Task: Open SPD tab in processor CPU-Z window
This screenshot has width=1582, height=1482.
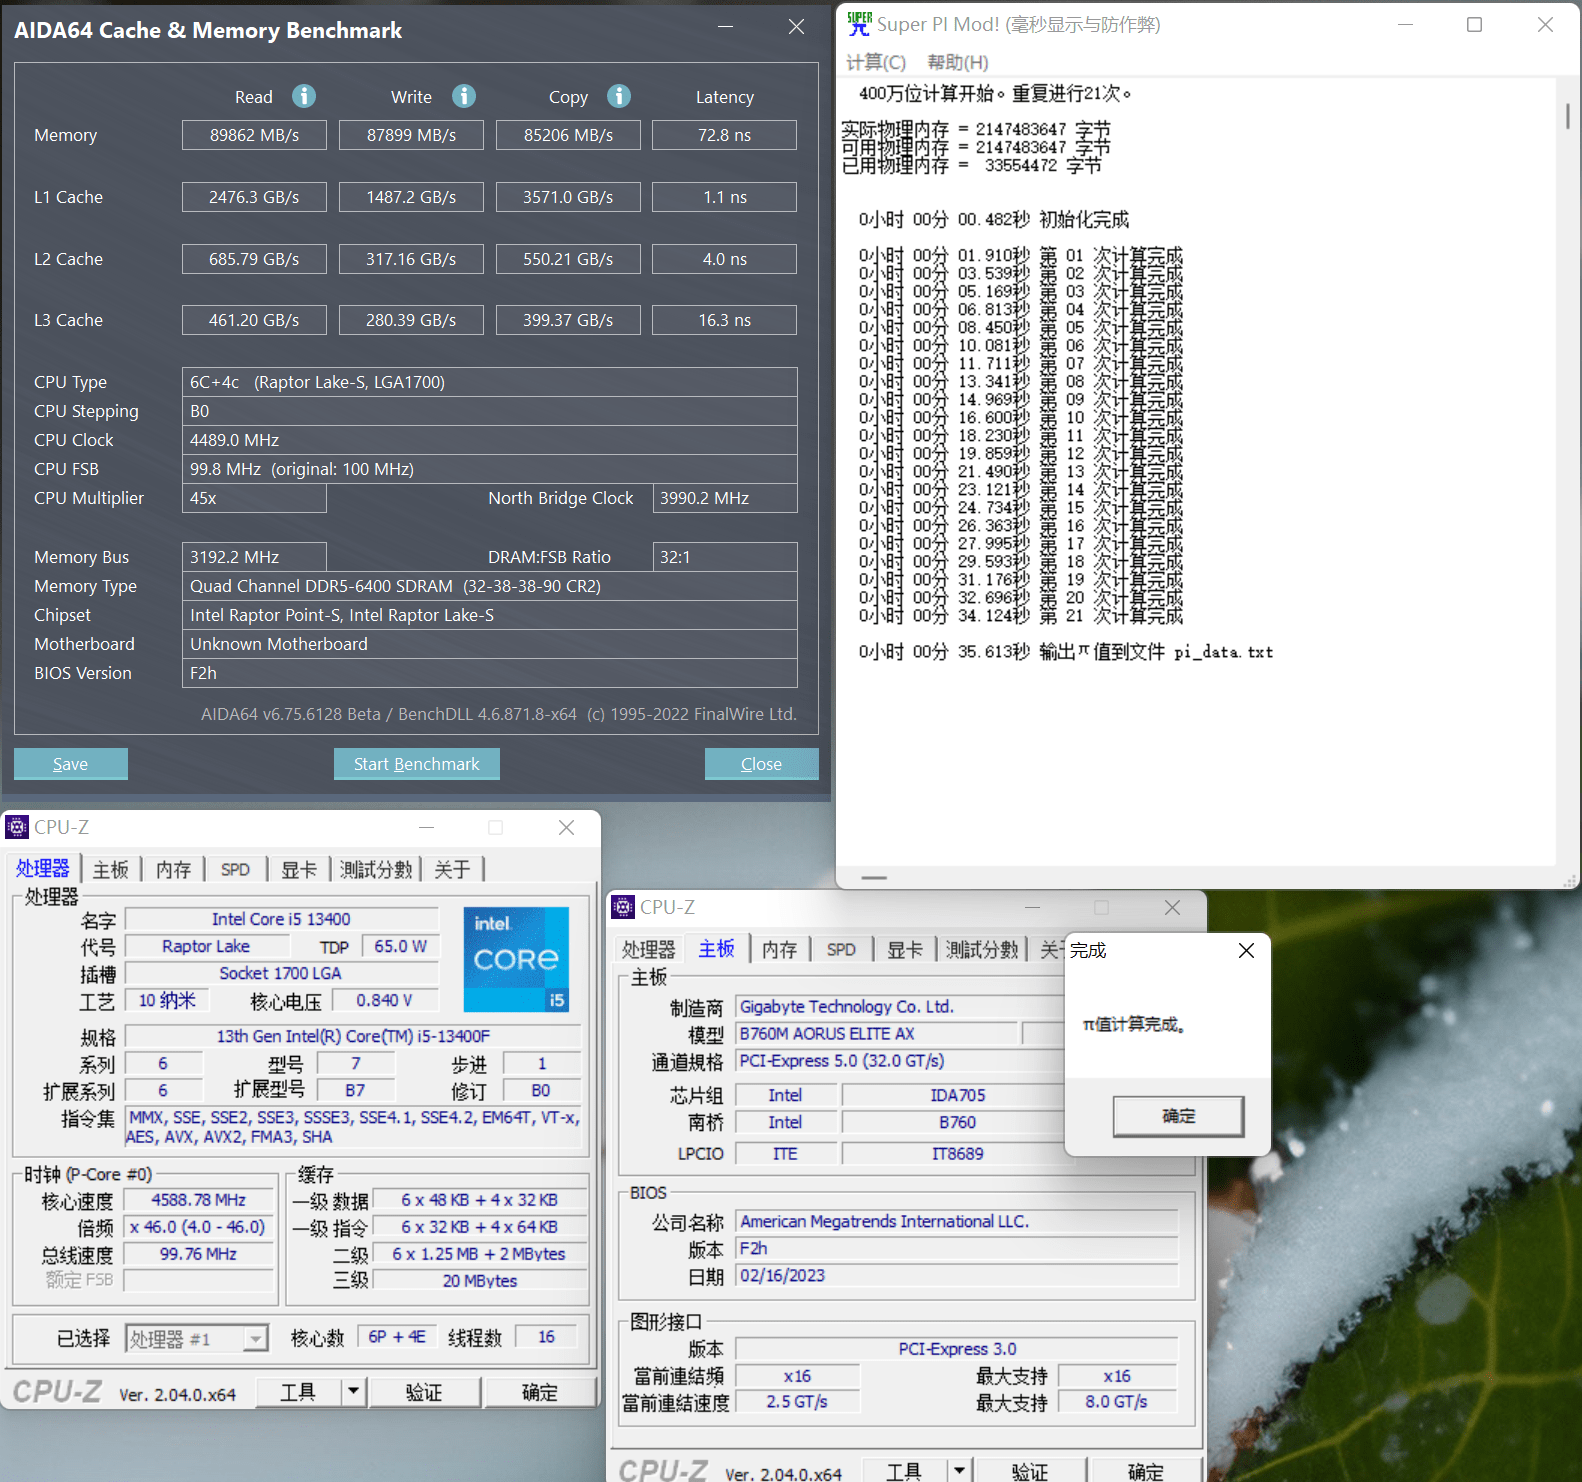Action: coord(235,869)
